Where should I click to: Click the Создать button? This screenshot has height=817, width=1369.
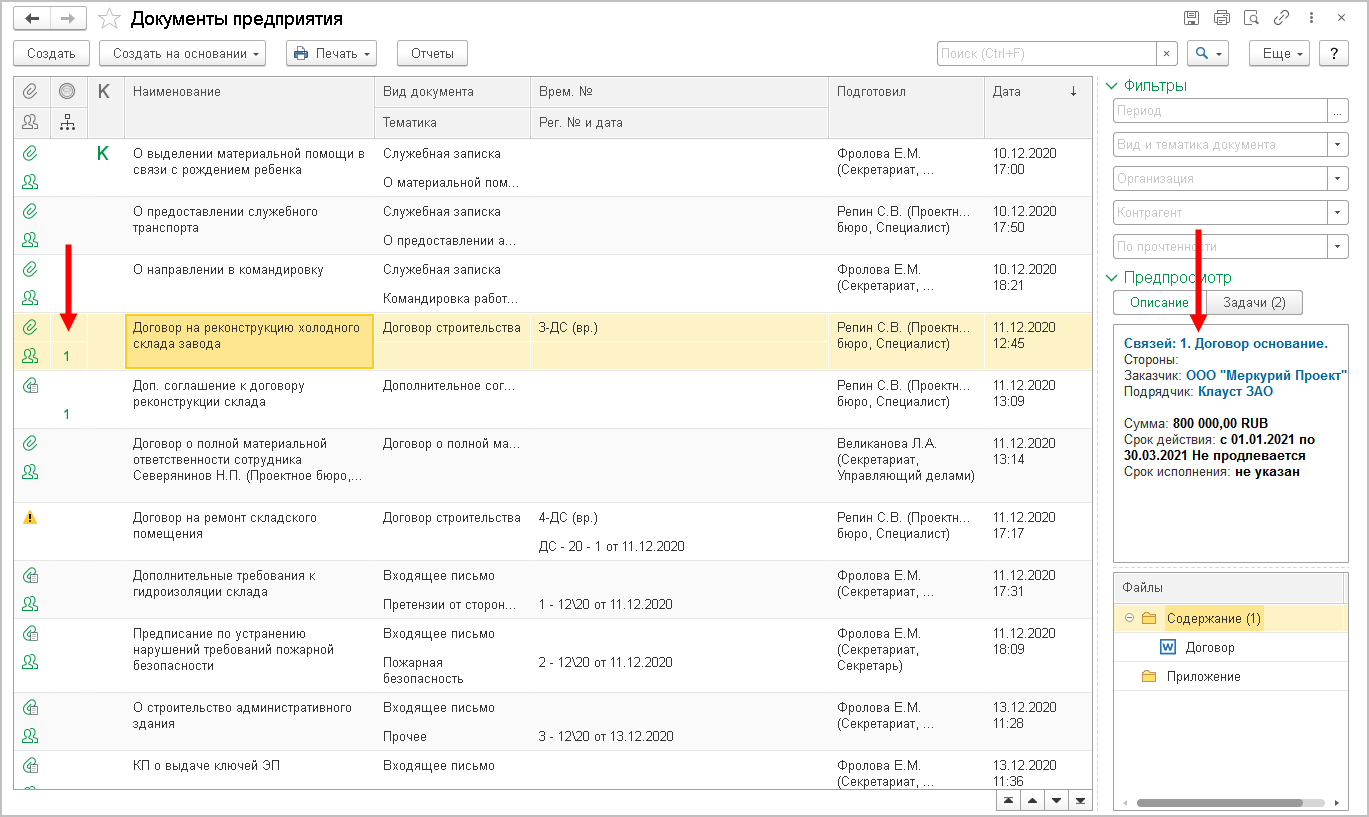[51, 54]
